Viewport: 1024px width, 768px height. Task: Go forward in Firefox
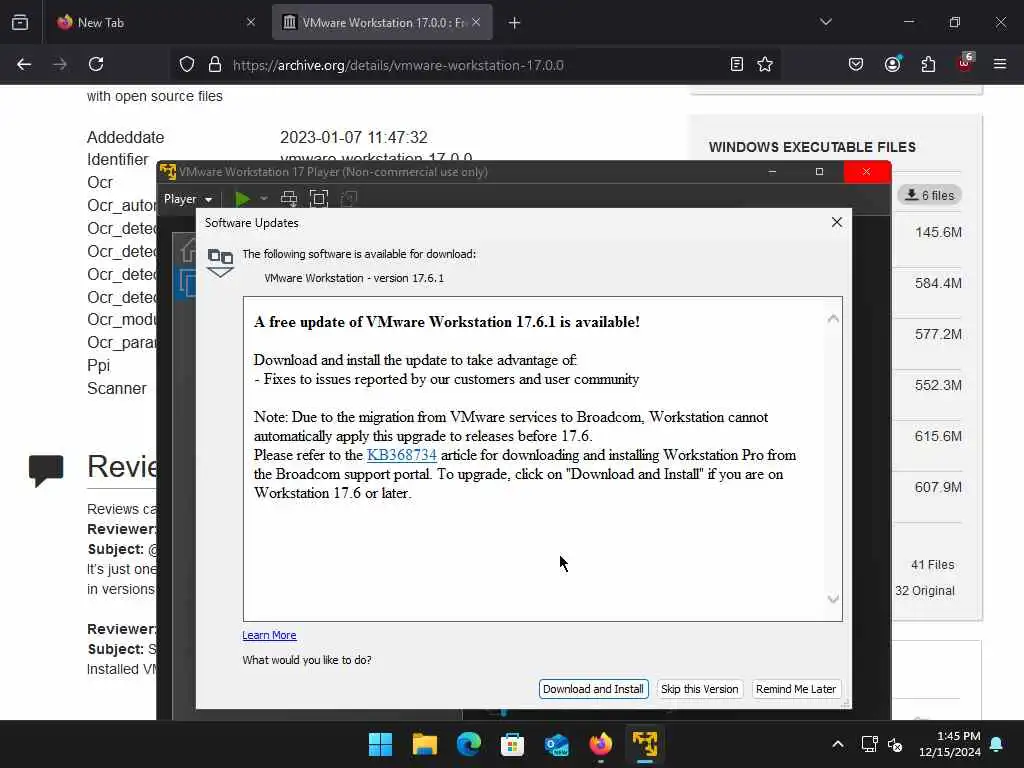[x=60, y=64]
